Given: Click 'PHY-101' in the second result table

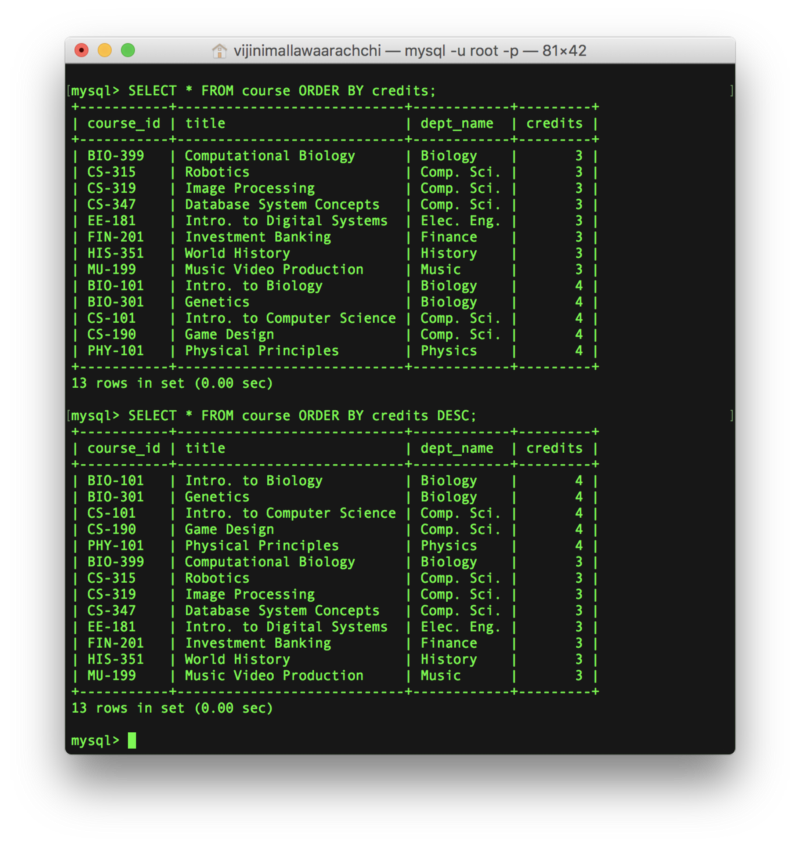Looking at the screenshot, I should (x=115, y=546).
